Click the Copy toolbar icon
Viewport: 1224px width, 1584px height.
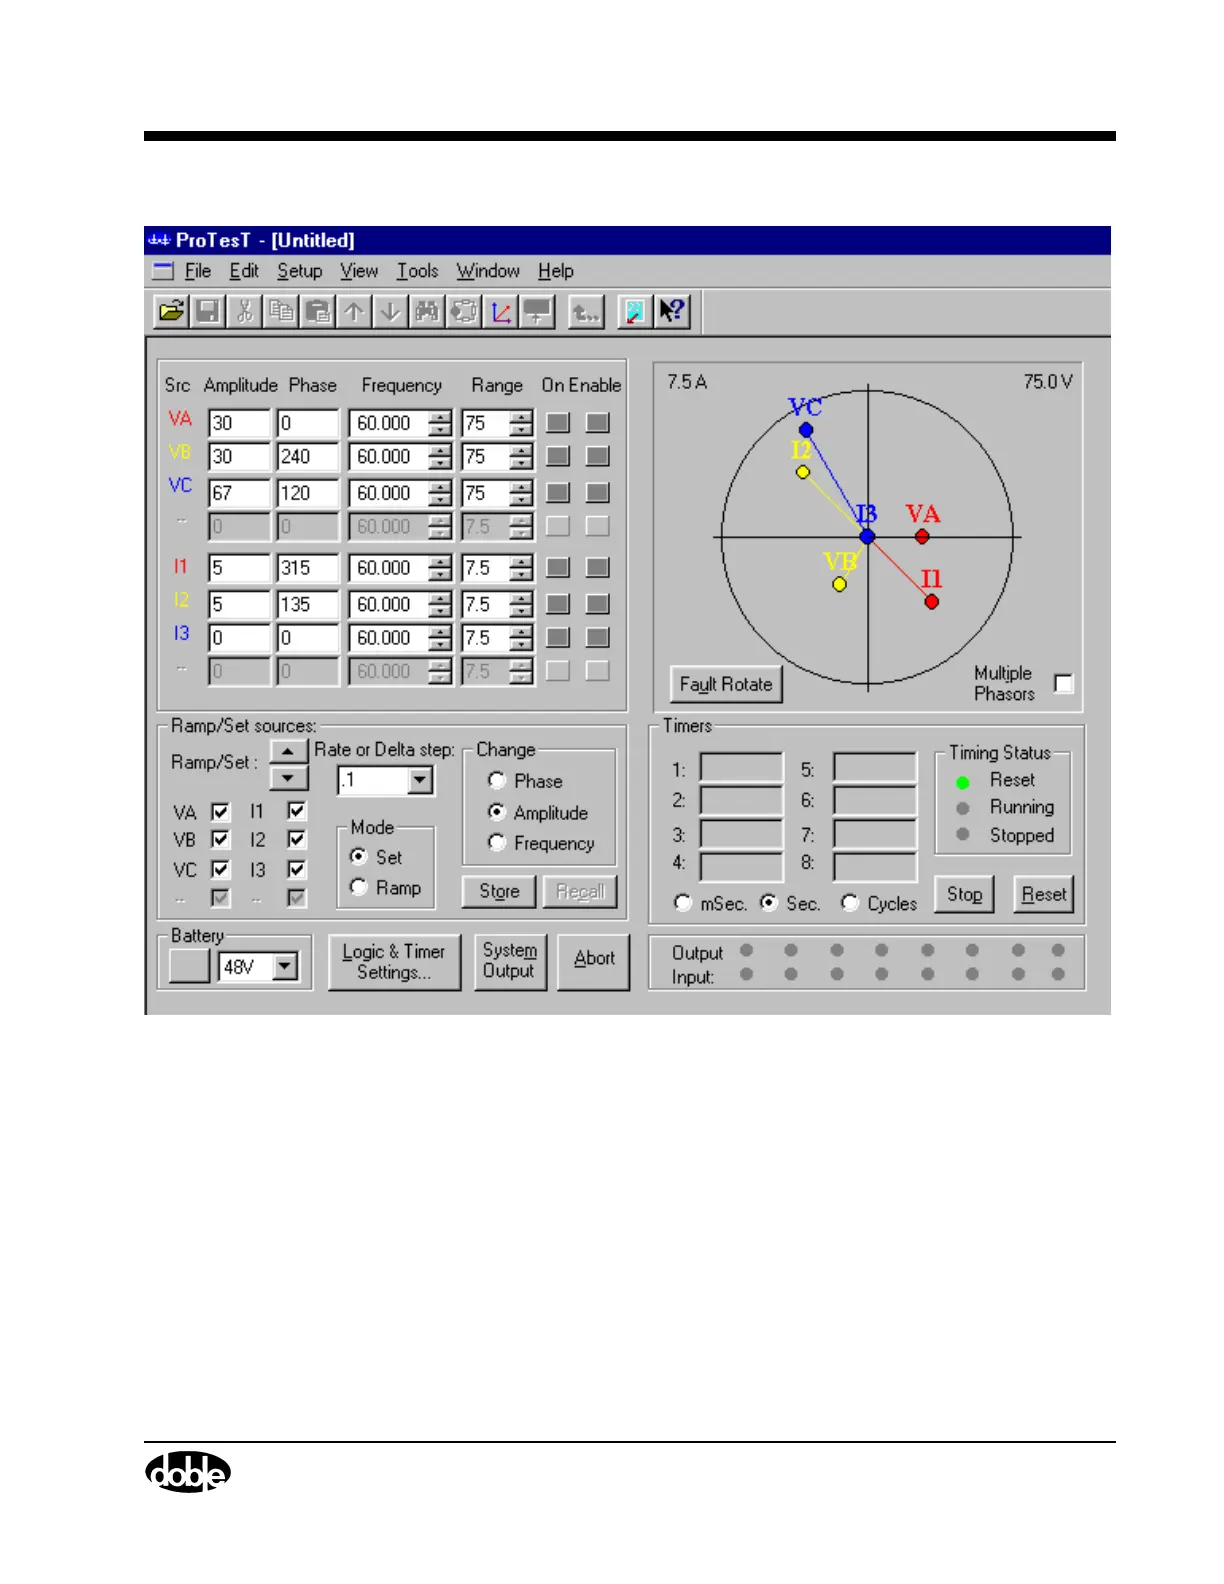(x=281, y=311)
